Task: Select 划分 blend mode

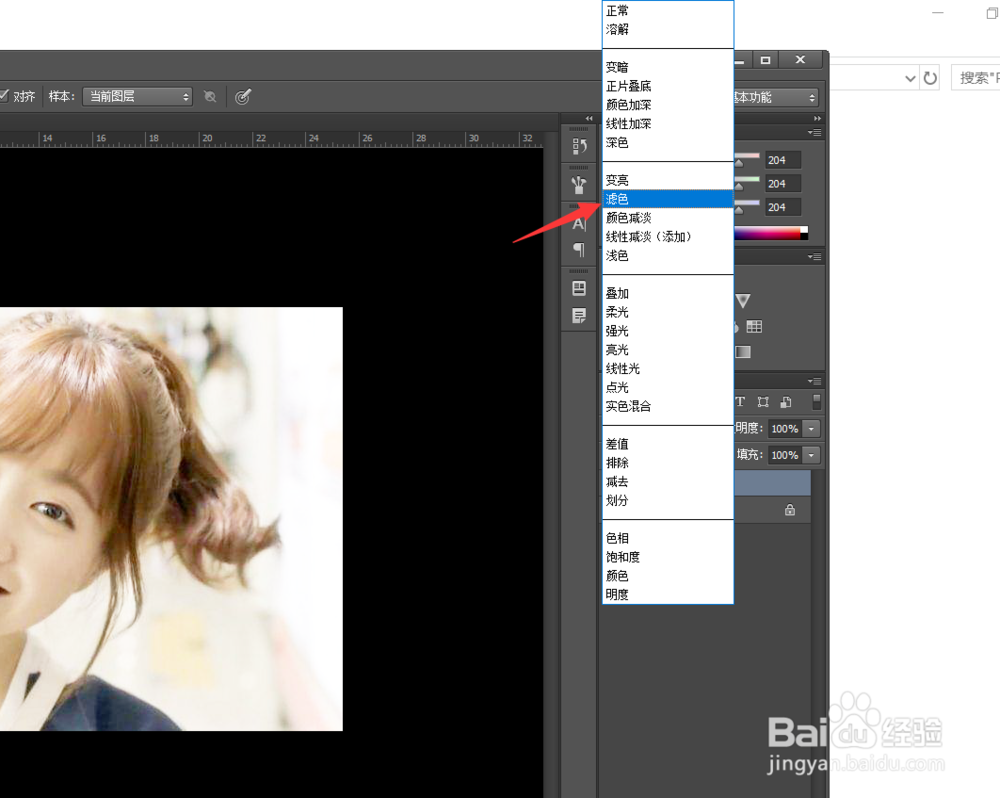Action: [668, 500]
